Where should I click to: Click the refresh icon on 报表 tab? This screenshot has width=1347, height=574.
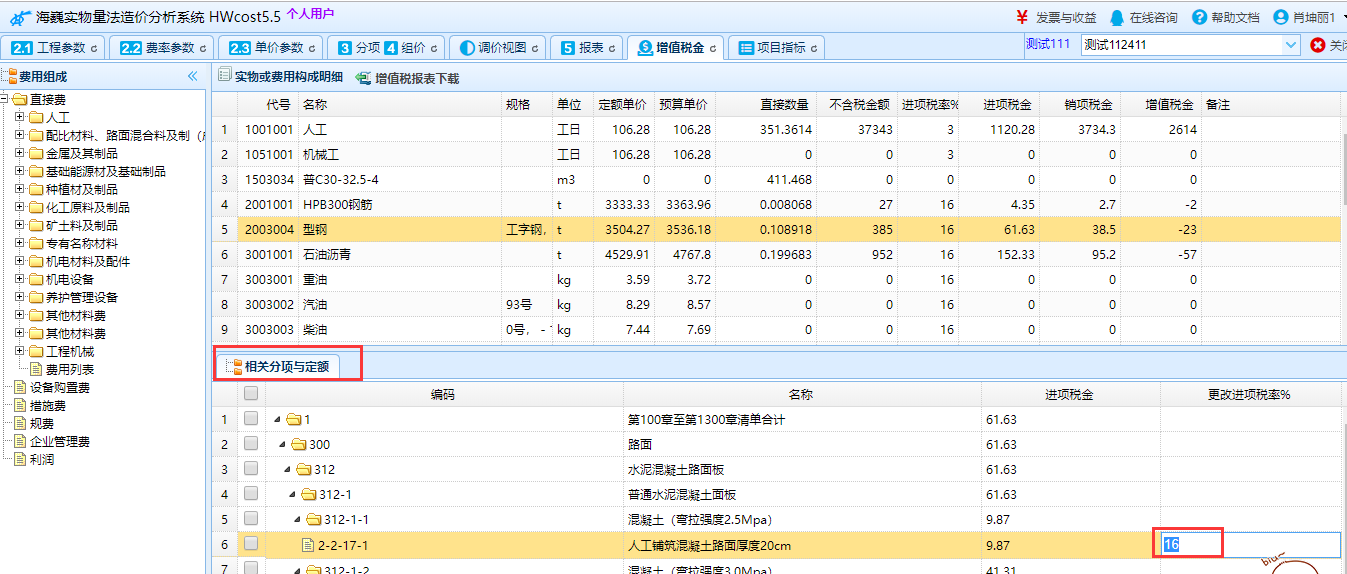(x=612, y=48)
